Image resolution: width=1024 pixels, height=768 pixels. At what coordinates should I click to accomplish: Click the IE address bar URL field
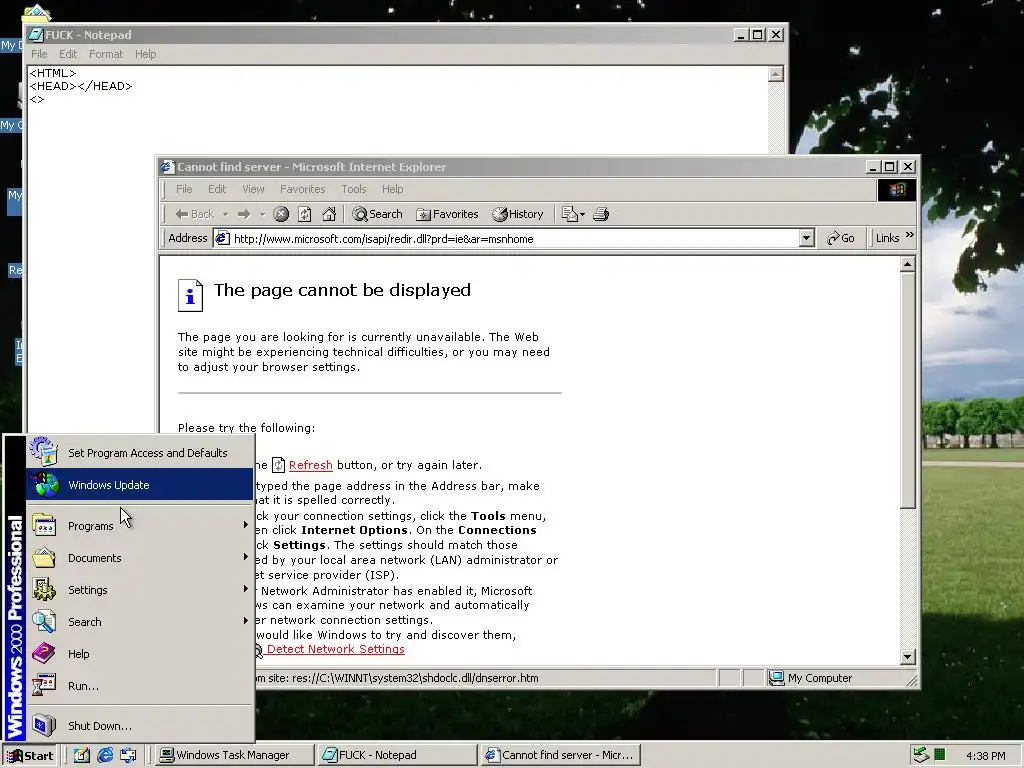tap(514, 238)
